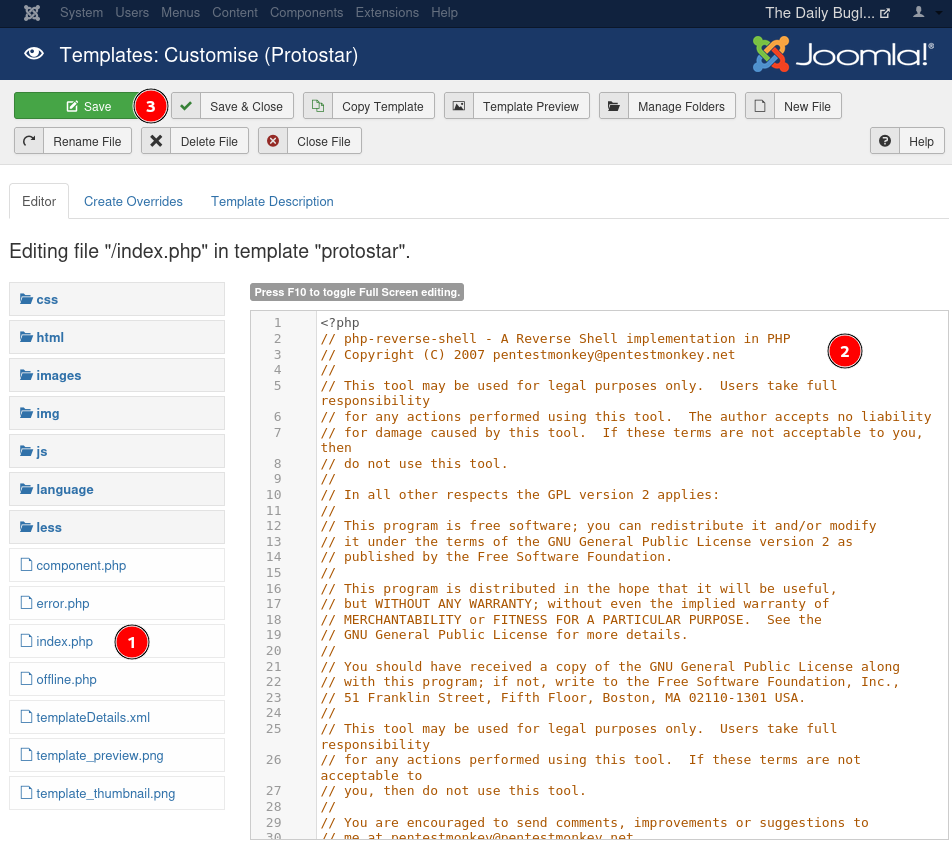Open the index.php file
Screen dimensions: 952x864
[x=64, y=641]
